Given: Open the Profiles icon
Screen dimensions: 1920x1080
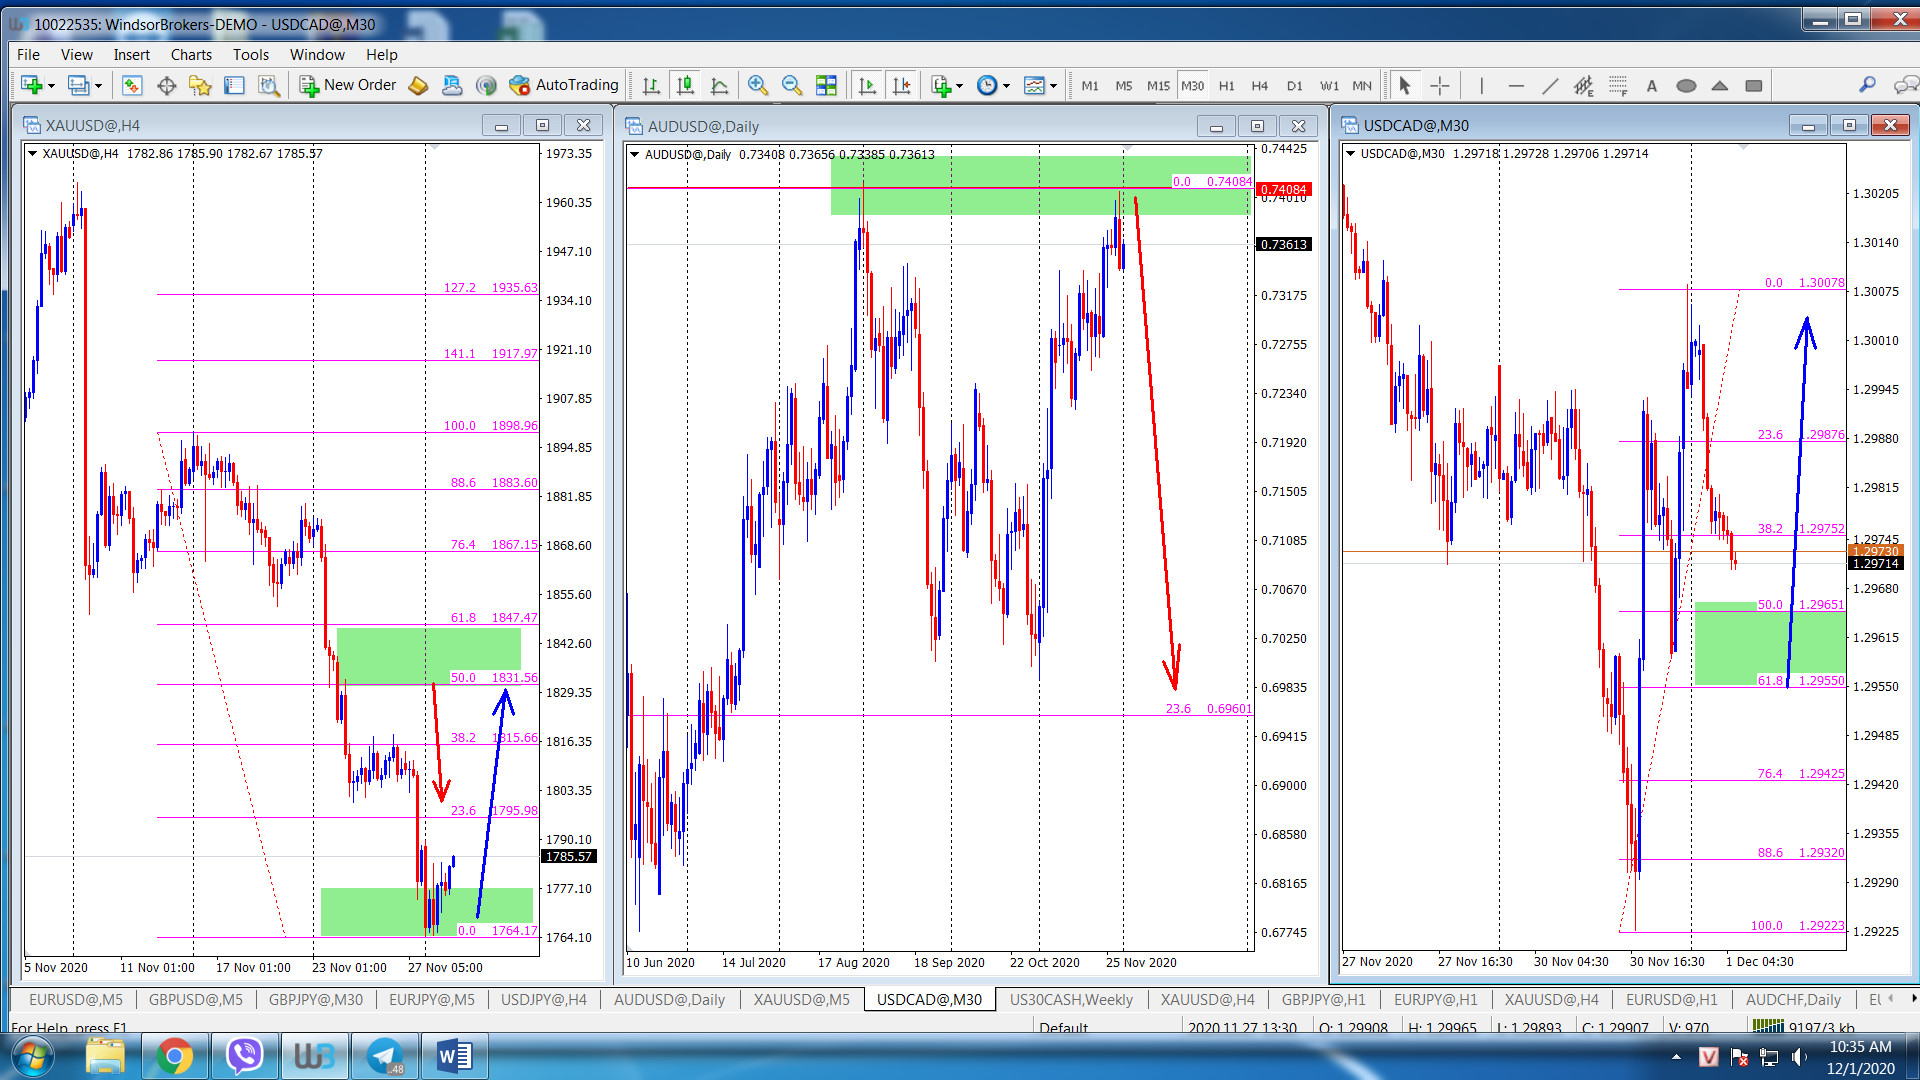Looking at the screenshot, I should point(78,86).
